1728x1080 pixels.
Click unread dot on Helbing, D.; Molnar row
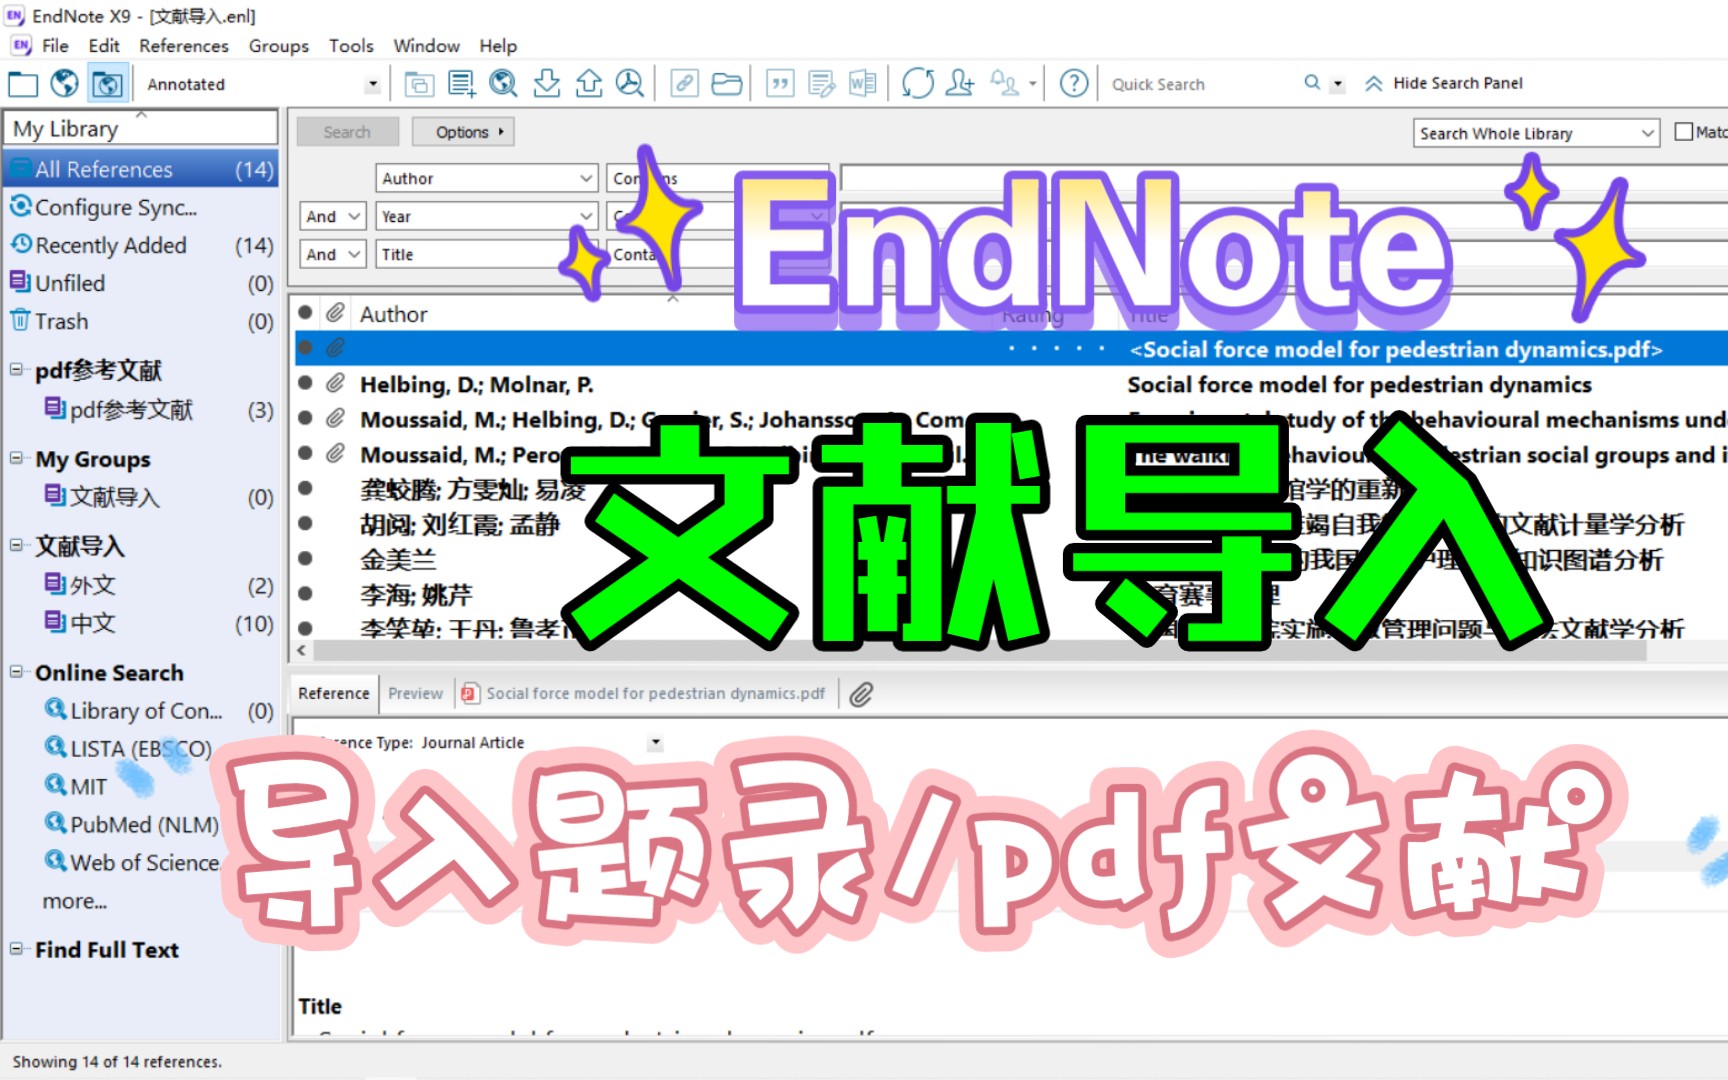click(x=305, y=384)
